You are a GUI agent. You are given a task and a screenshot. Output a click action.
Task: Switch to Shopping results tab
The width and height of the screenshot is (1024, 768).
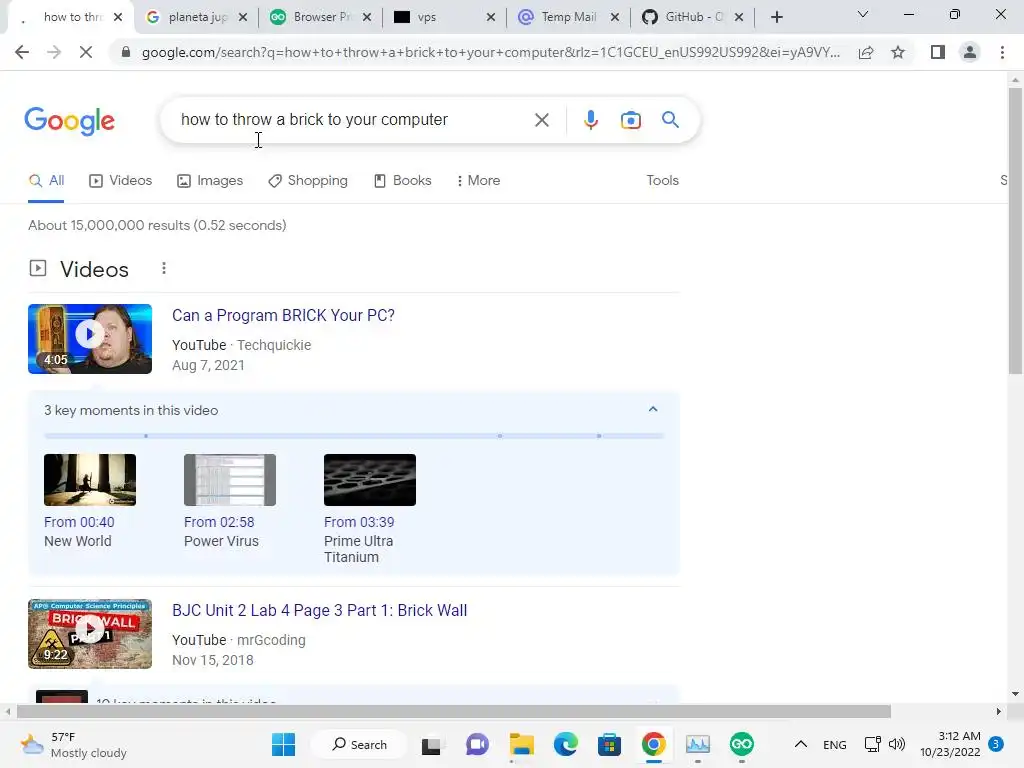tap(308, 181)
